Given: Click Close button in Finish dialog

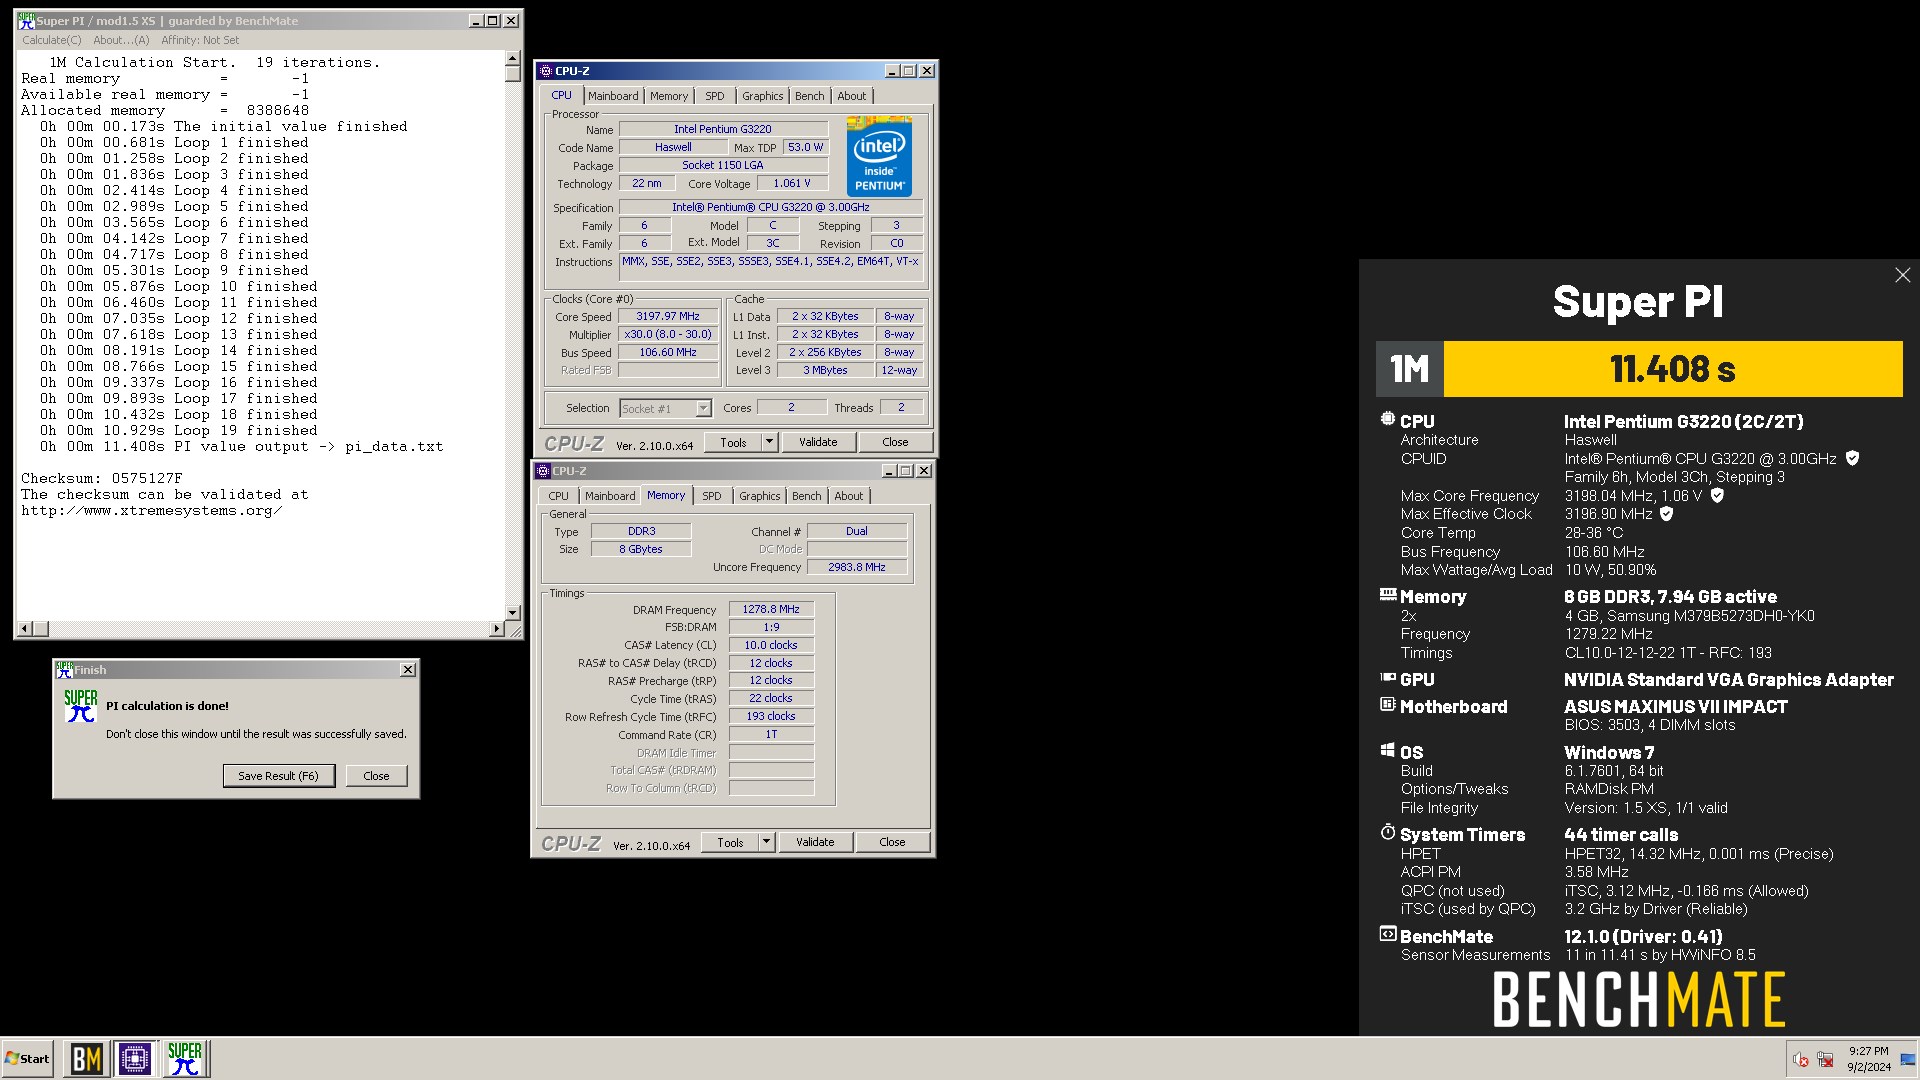Looking at the screenshot, I should tap(376, 776).
